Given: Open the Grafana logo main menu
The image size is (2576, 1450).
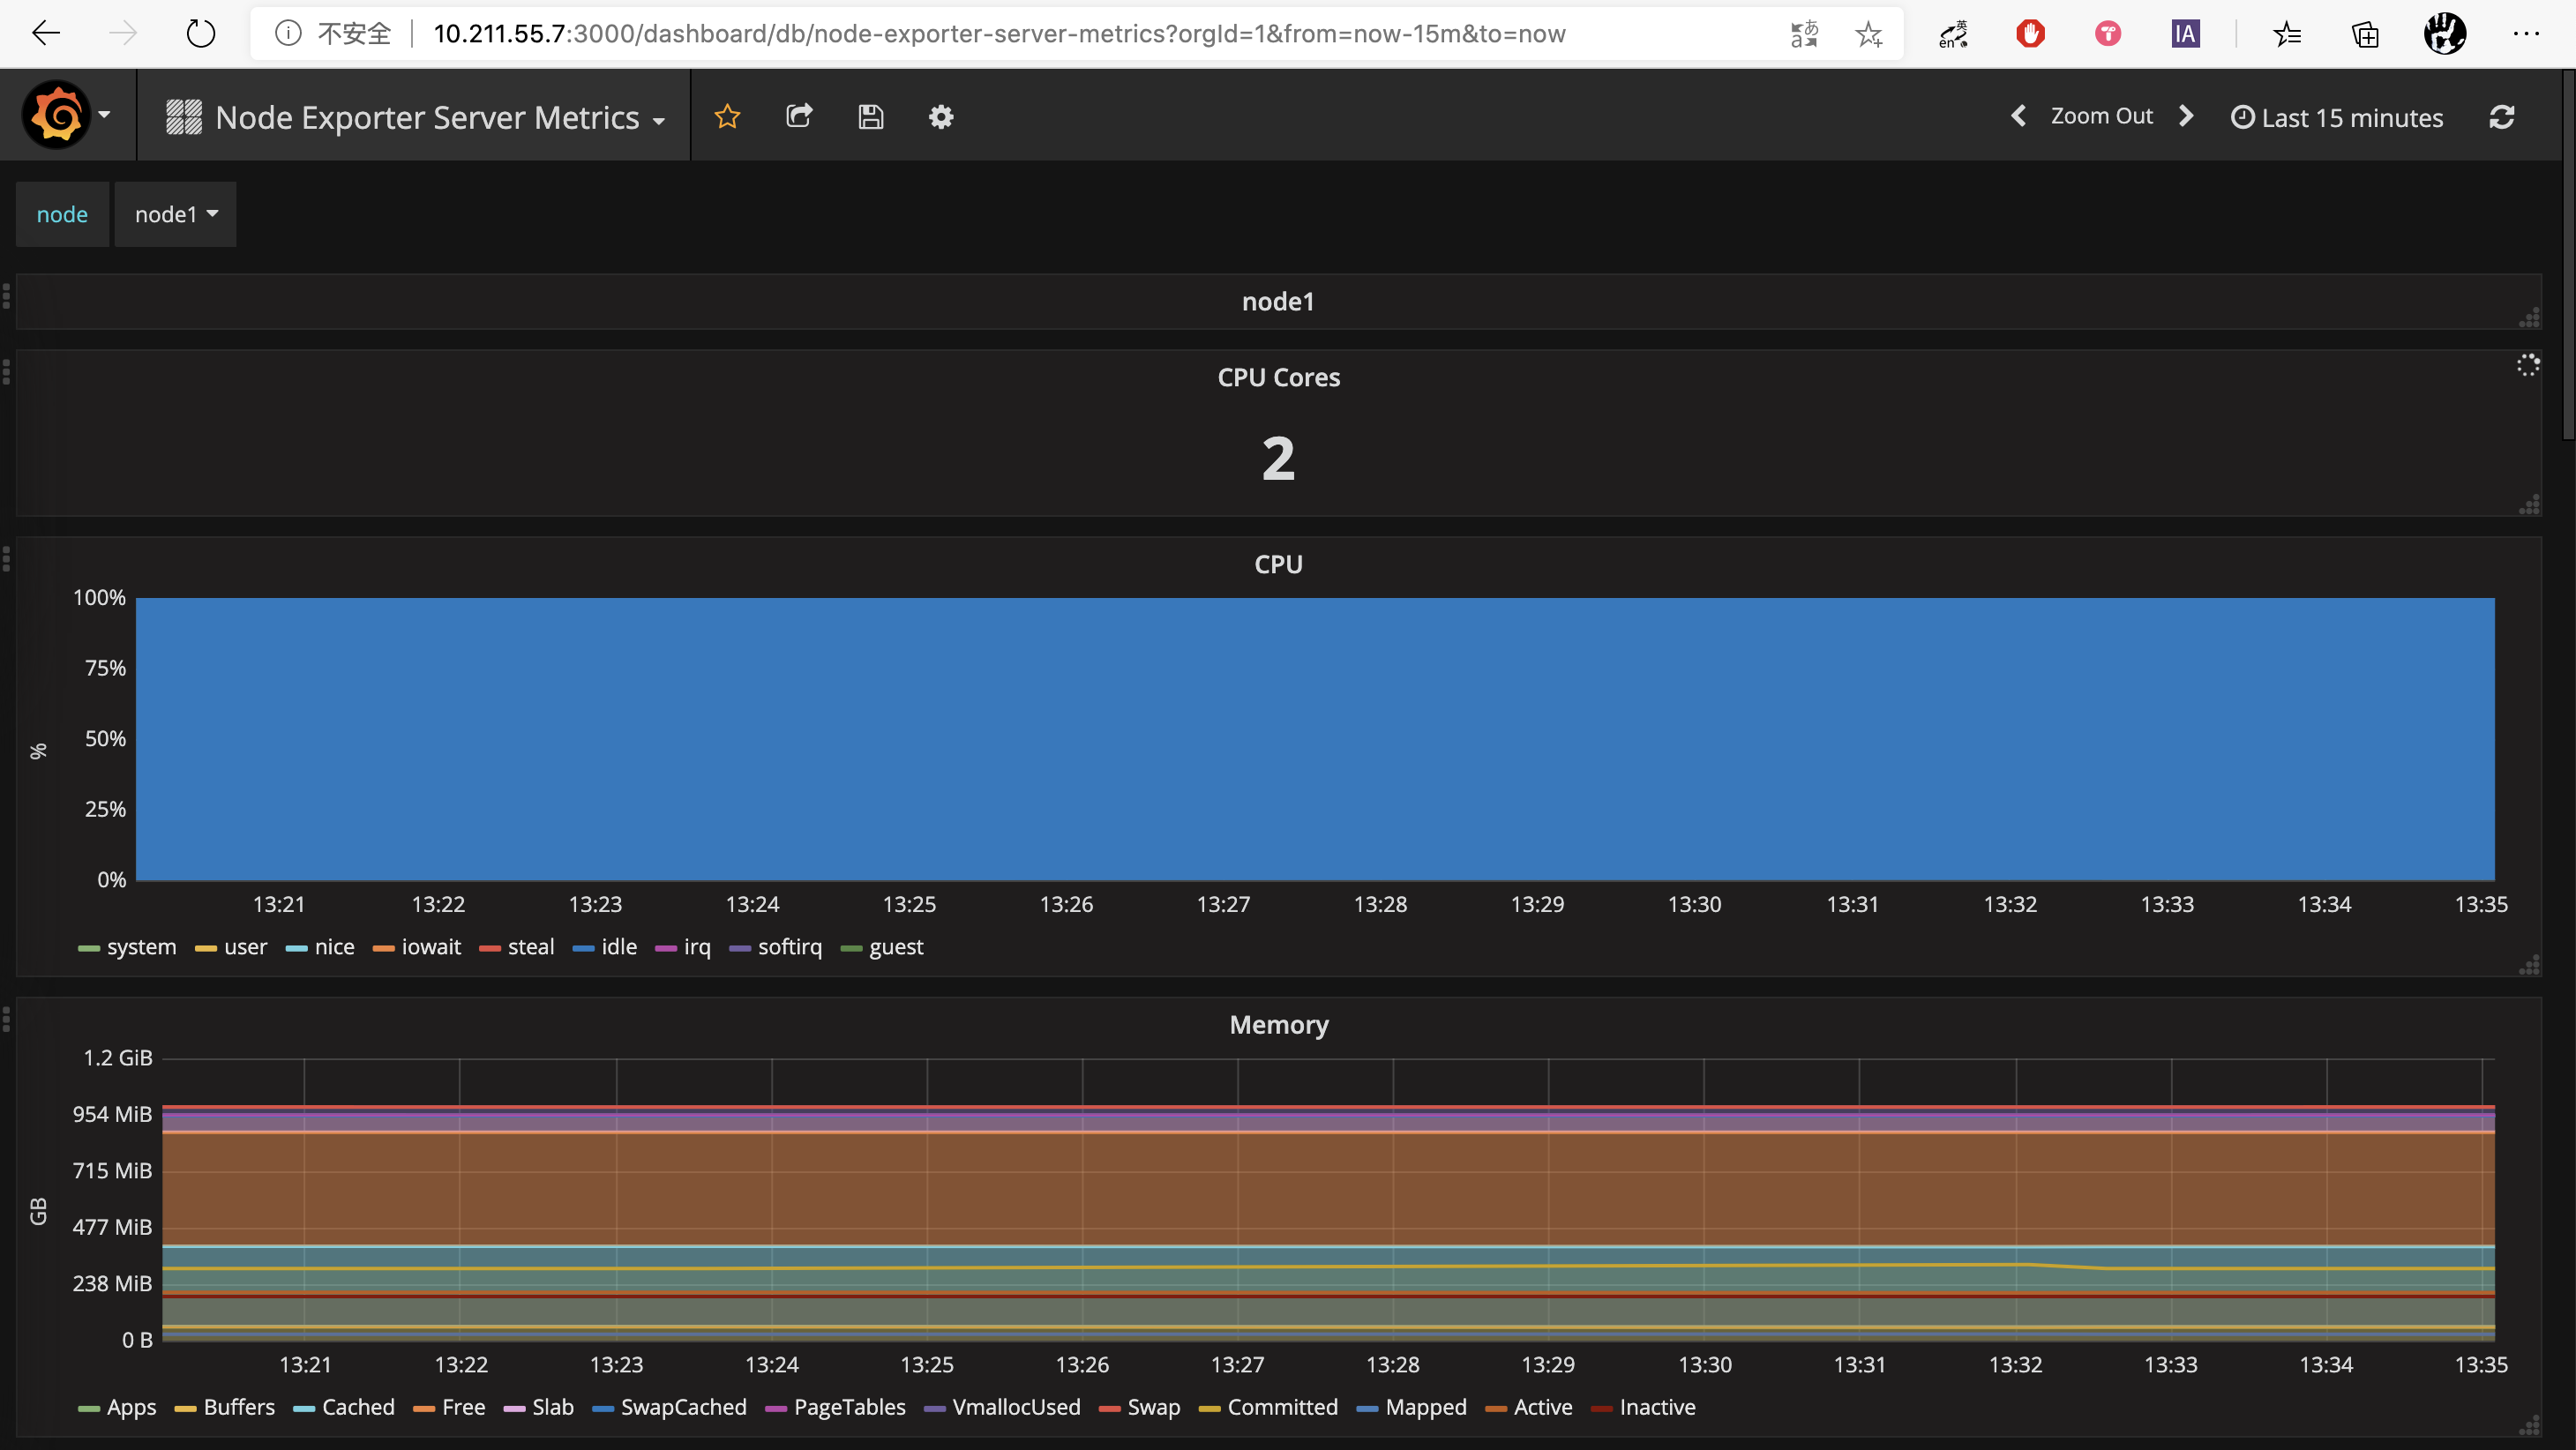Looking at the screenshot, I should click(56, 116).
